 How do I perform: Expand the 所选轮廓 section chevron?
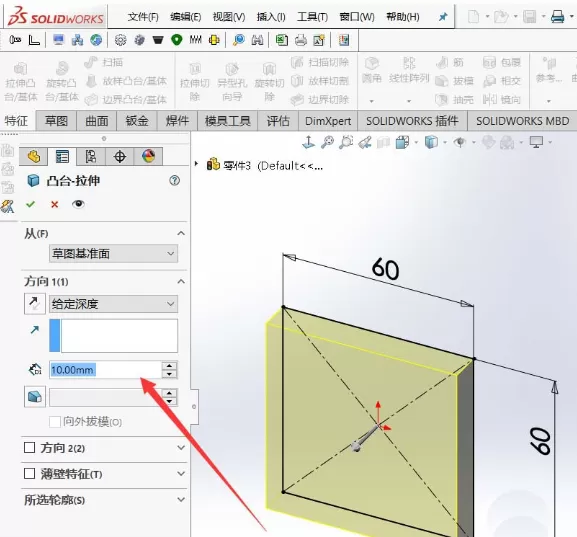coord(181,500)
